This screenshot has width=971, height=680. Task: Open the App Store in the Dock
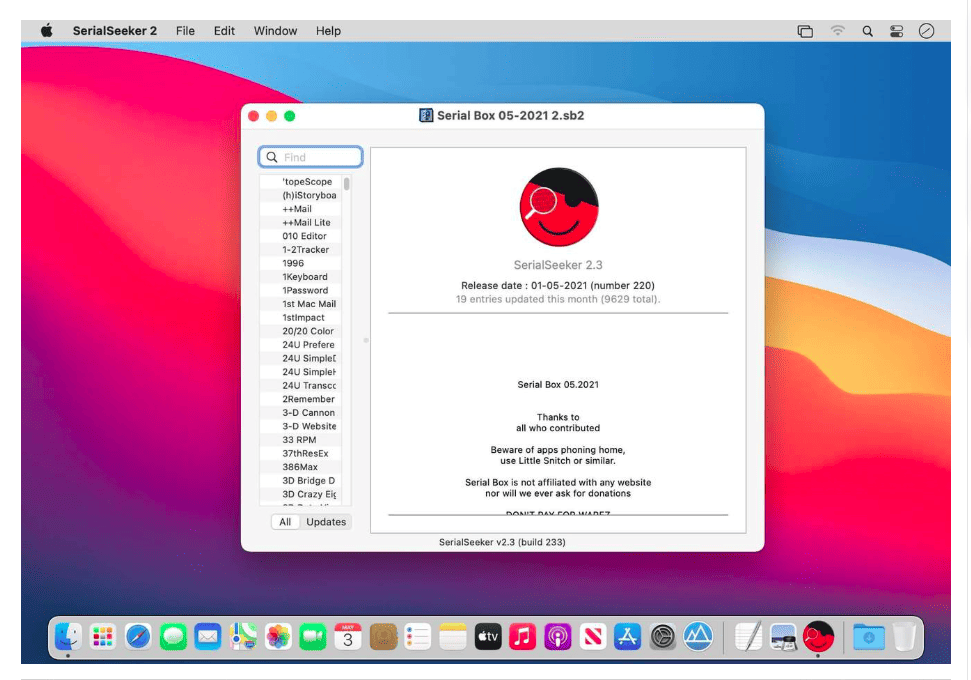627,637
